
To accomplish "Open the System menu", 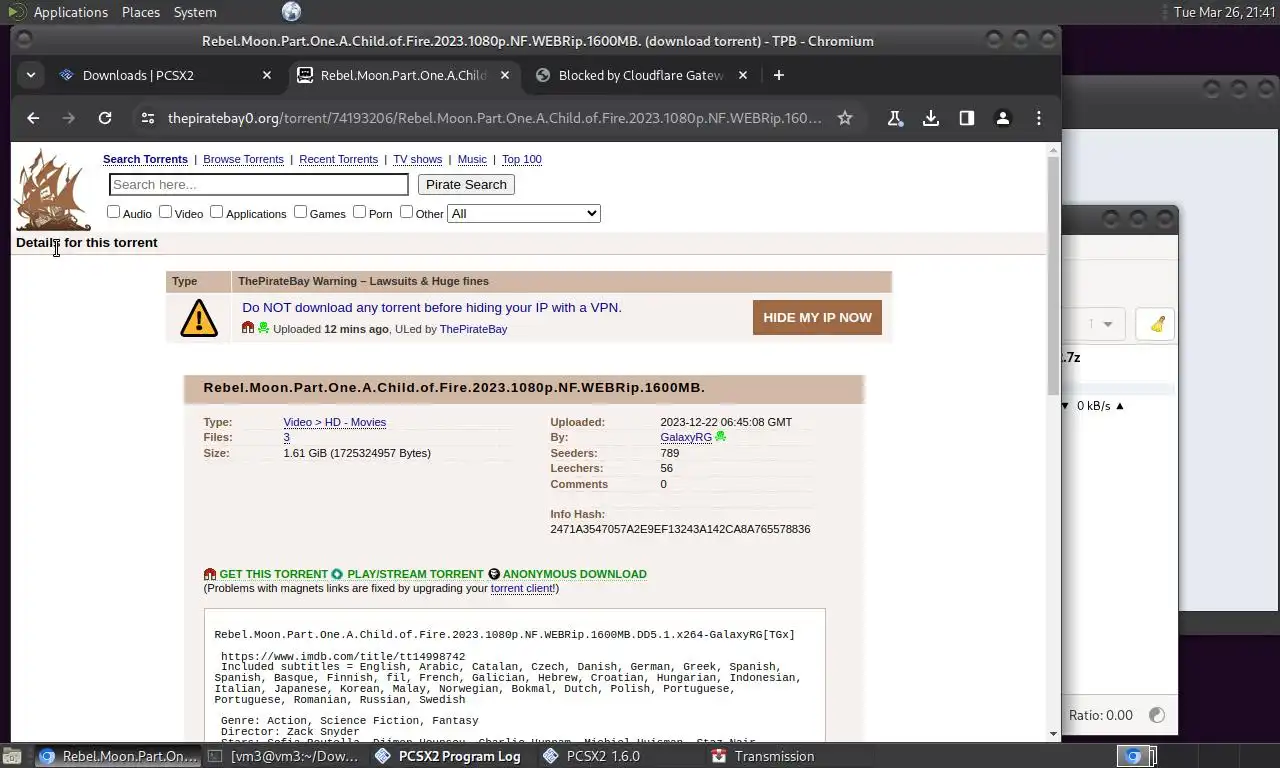I will click(x=195, y=12).
